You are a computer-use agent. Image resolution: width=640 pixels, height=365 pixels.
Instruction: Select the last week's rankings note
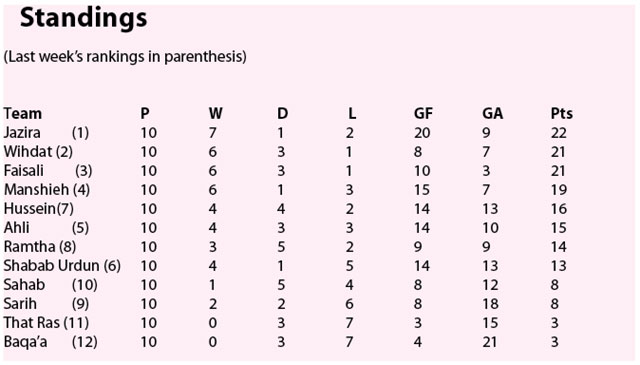pyautogui.click(x=125, y=56)
